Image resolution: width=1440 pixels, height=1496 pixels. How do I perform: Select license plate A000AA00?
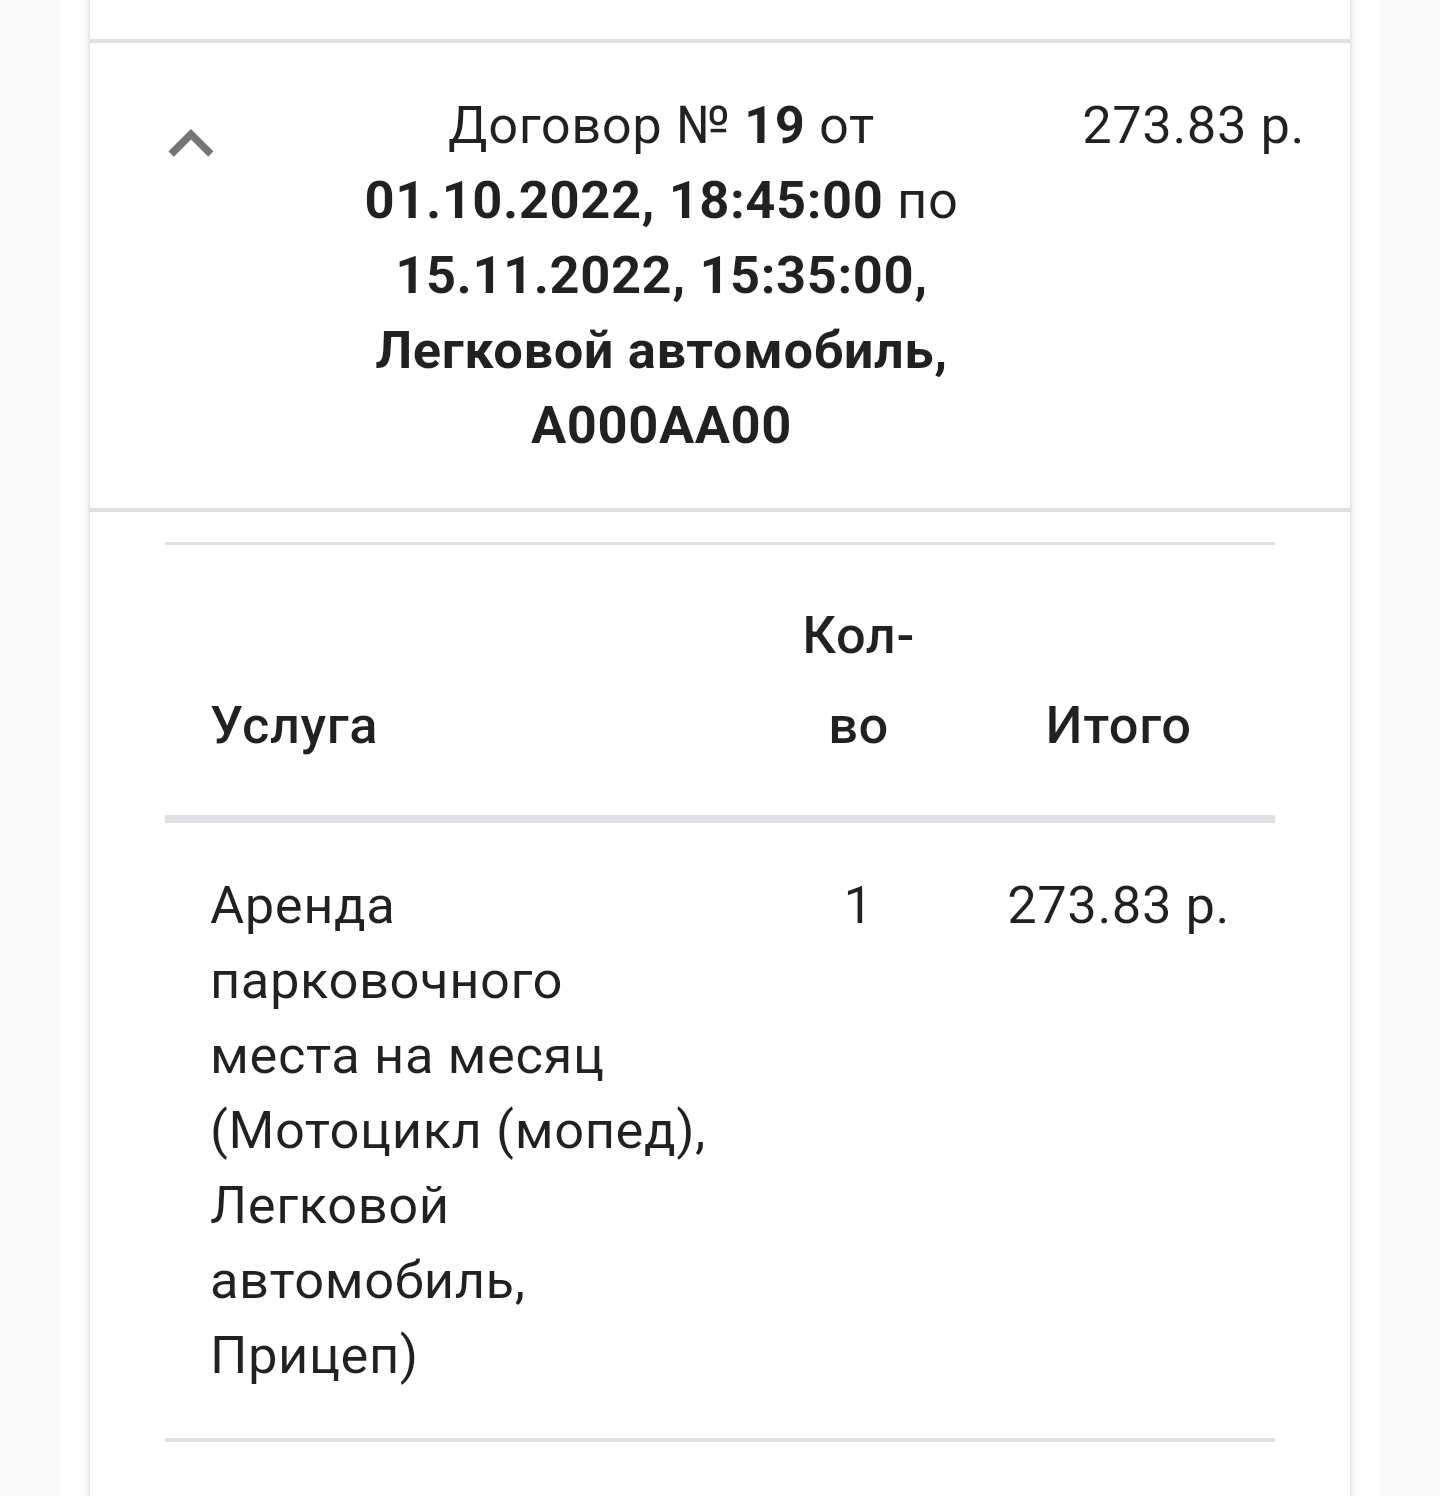[661, 426]
